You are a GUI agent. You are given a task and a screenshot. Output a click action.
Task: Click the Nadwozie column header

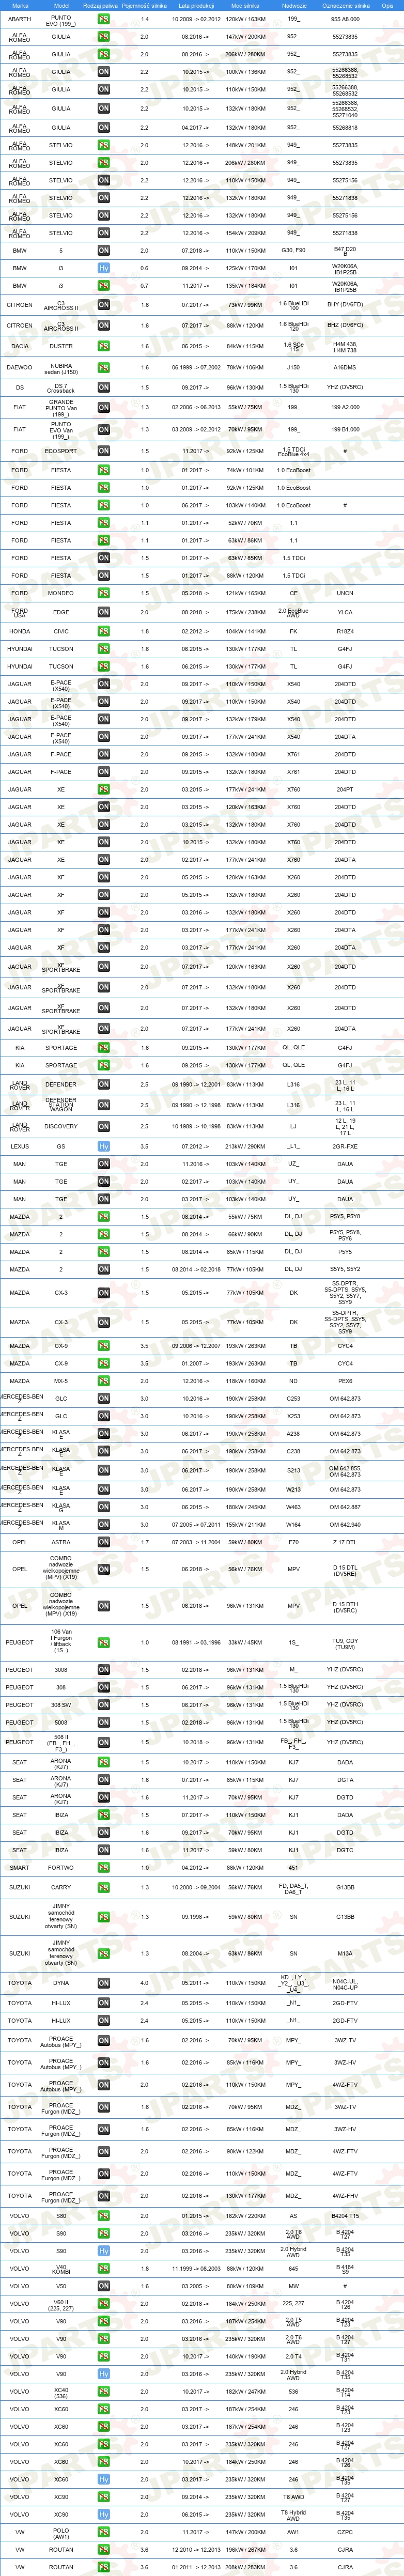294,5
